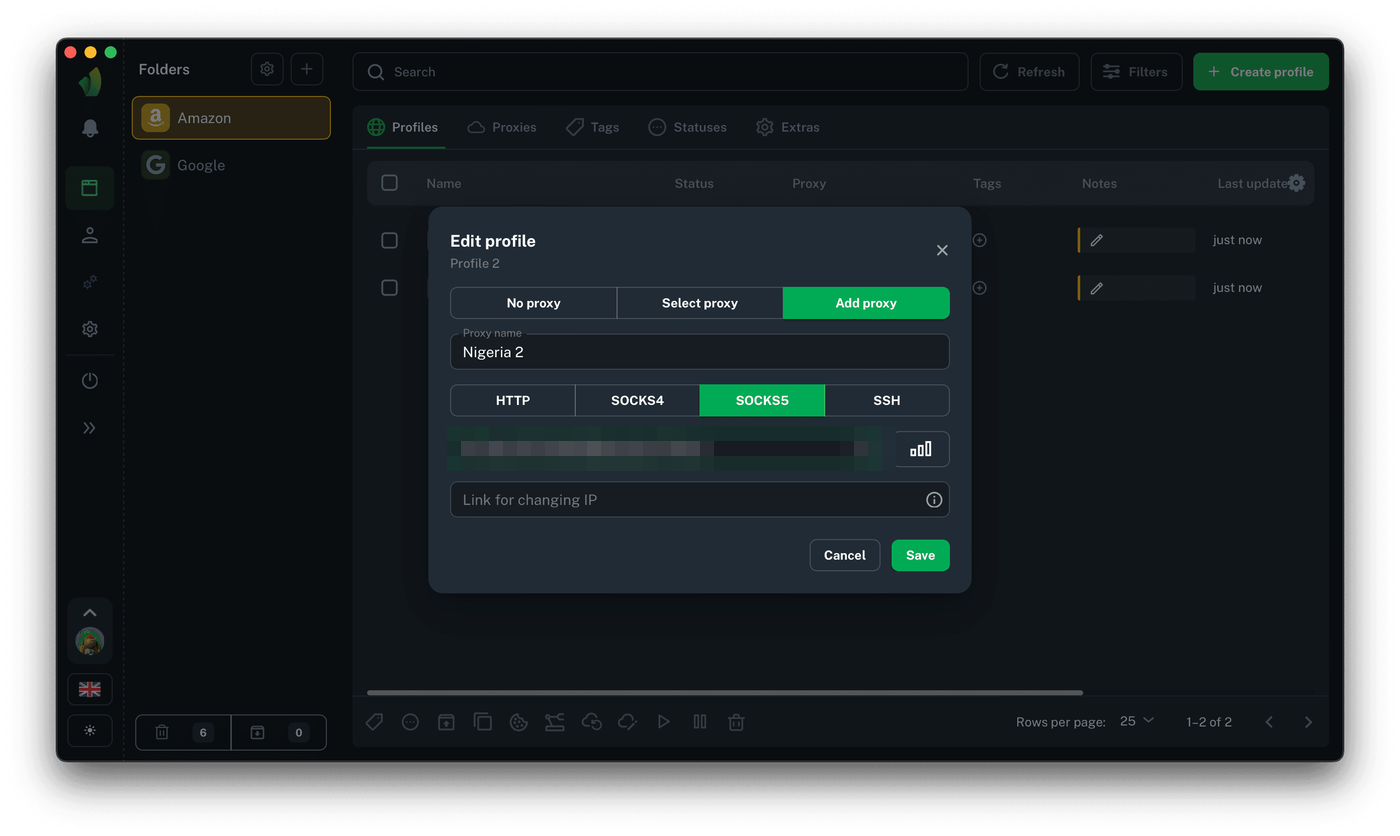Click the cookie icon in the bottom toolbar

[x=519, y=722]
